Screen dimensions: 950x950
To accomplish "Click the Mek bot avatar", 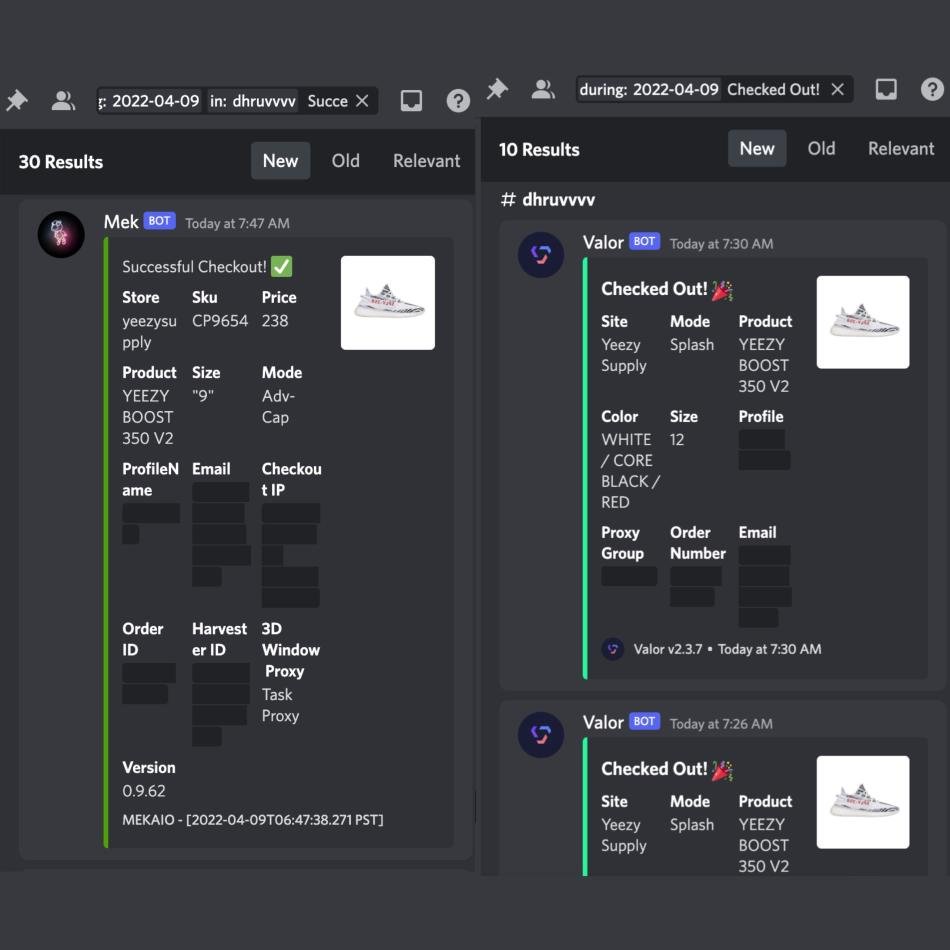I will tap(61, 234).
